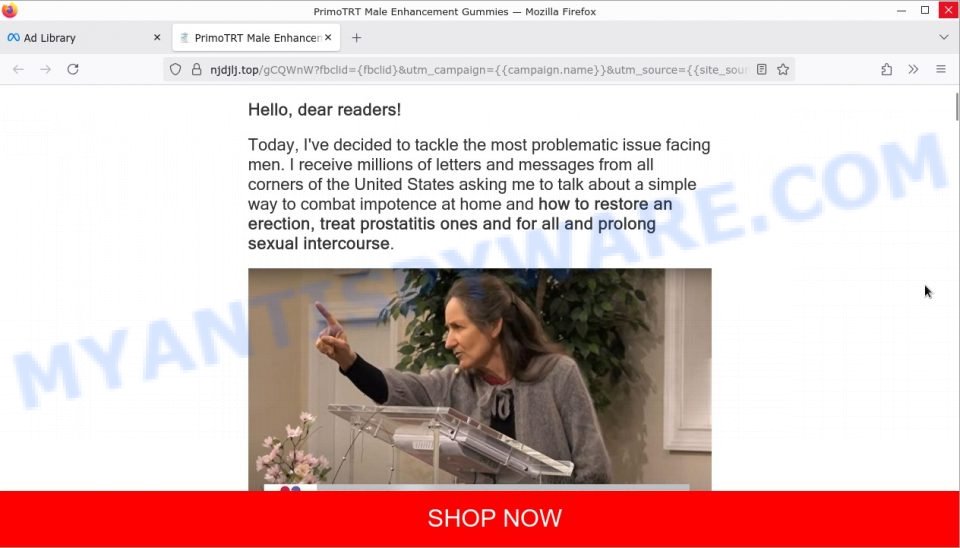Viewport: 960px width, 548px height.
Task: Click the woman at podium image
Action: [479, 380]
